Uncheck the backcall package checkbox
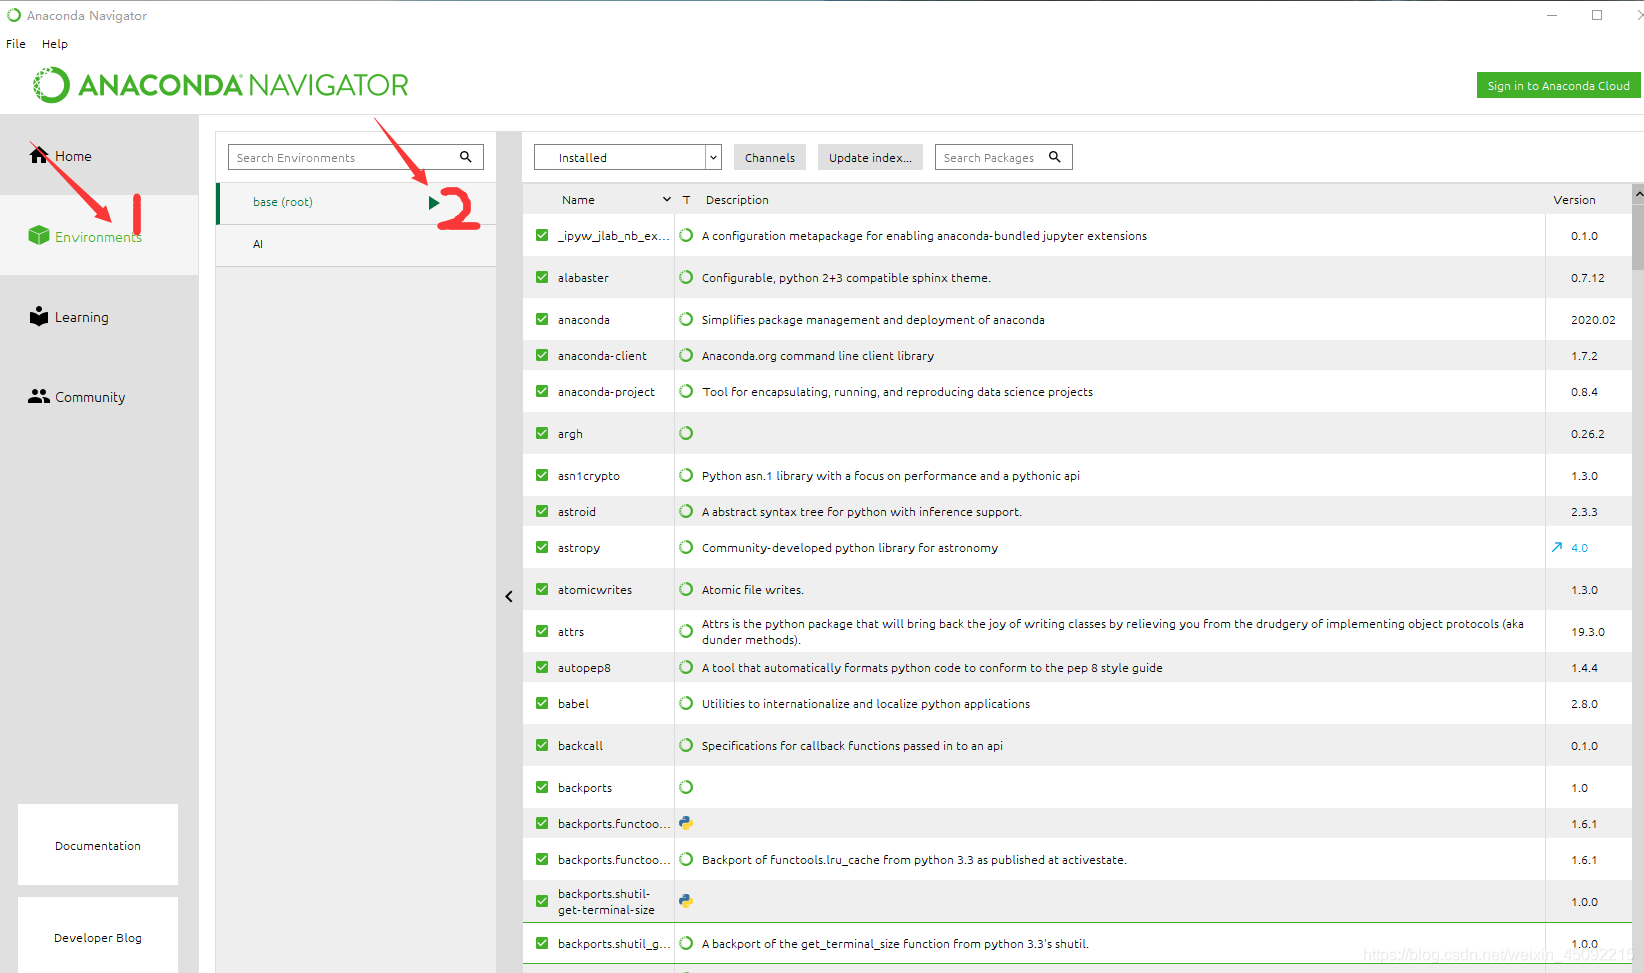 pos(542,745)
